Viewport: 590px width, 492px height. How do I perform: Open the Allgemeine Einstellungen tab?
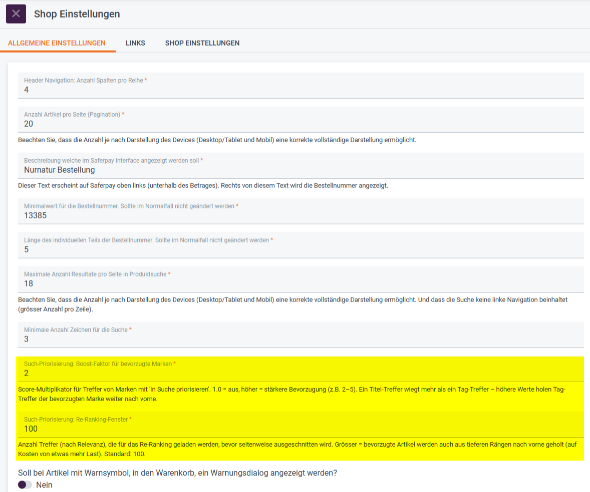[x=57, y=43]
